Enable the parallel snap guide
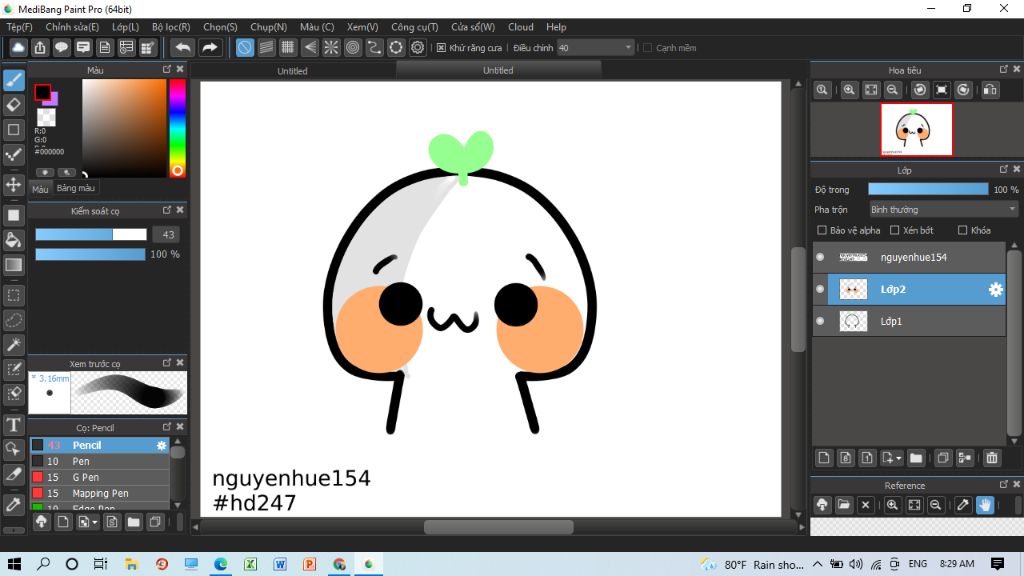1024x576 pixels. [266, 48]
